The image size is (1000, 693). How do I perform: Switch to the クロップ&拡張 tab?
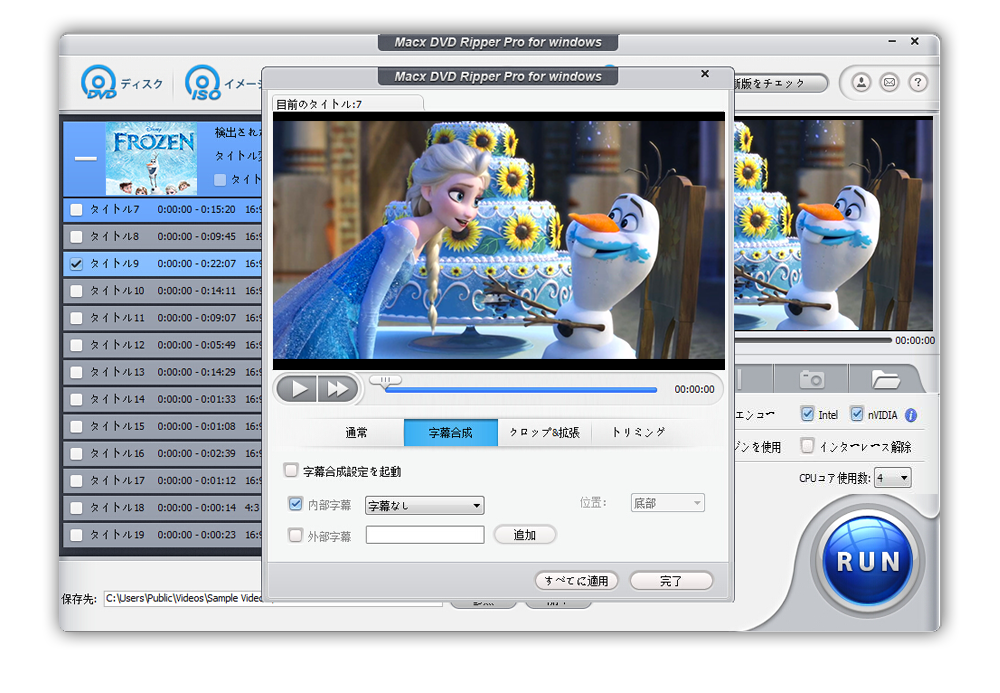point(545,433)
